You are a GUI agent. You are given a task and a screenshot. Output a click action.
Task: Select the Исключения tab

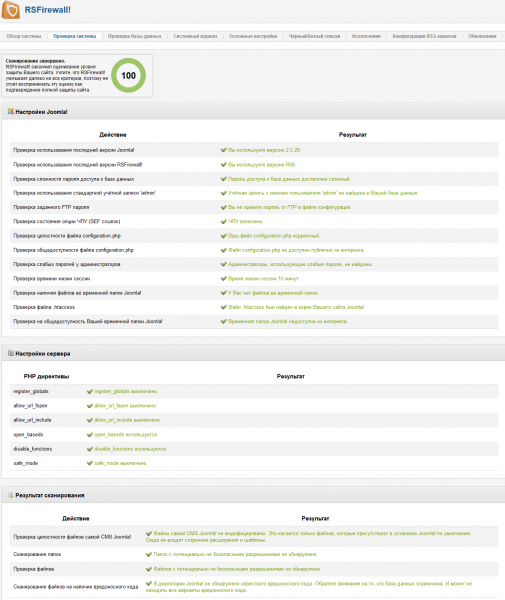coord(366,36)
